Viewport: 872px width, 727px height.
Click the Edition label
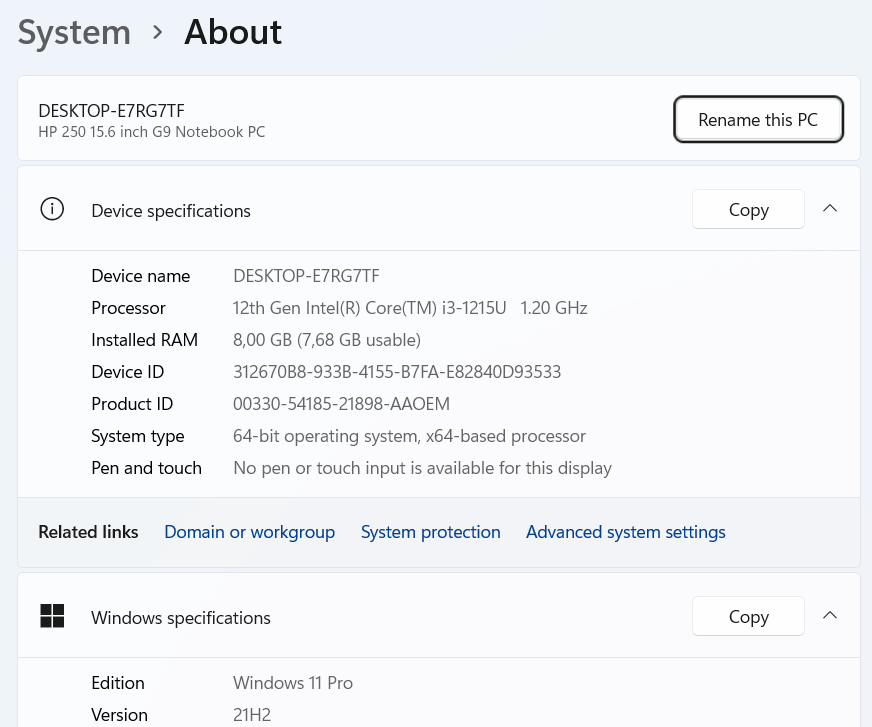click(118, 683)
